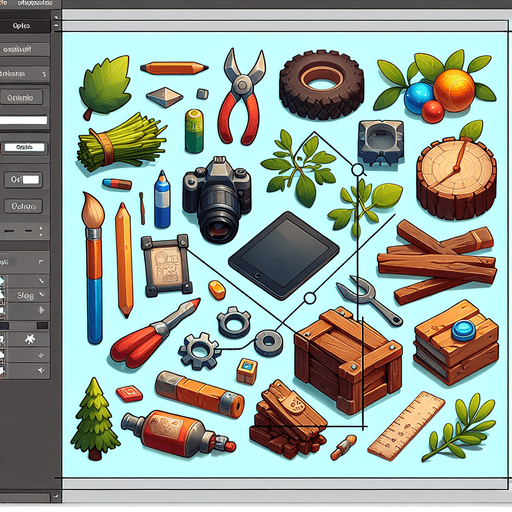Click the orange glue bottle sprite
Screen dimensions: 512x512
click(x=178, y=434)
